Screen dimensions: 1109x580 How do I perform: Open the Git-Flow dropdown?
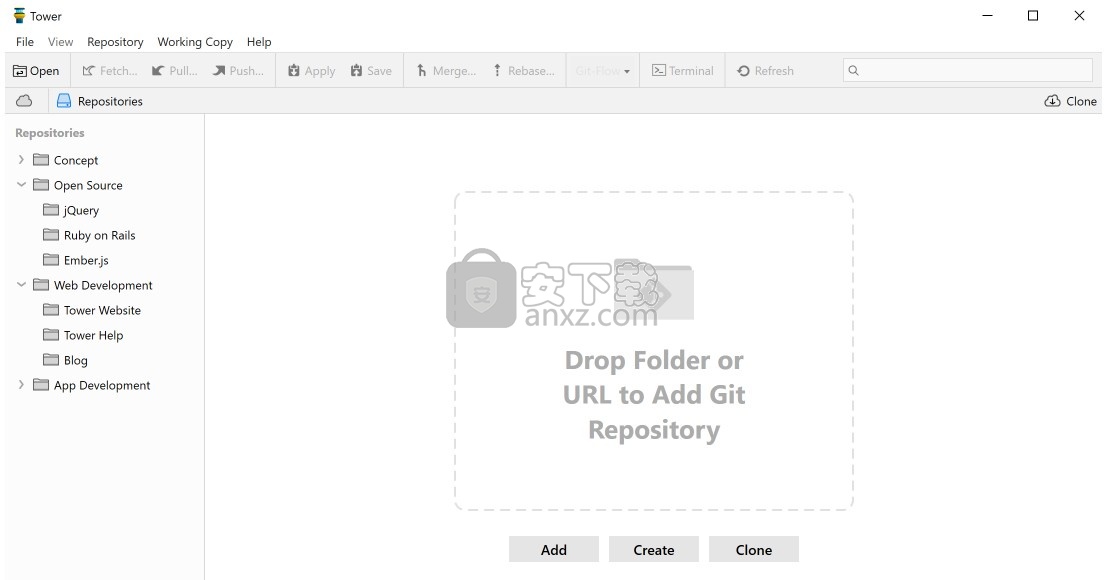tap(603, 71)
